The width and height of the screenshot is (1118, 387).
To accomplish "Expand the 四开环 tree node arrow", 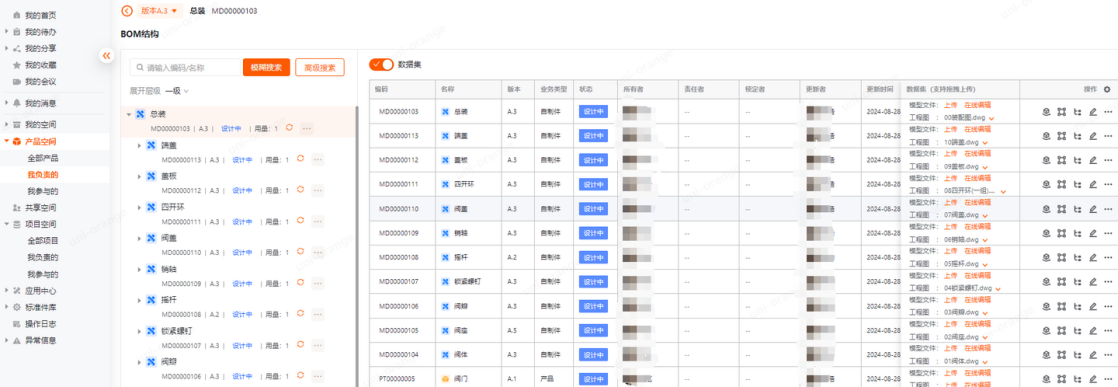I will (x=139, y=207).
